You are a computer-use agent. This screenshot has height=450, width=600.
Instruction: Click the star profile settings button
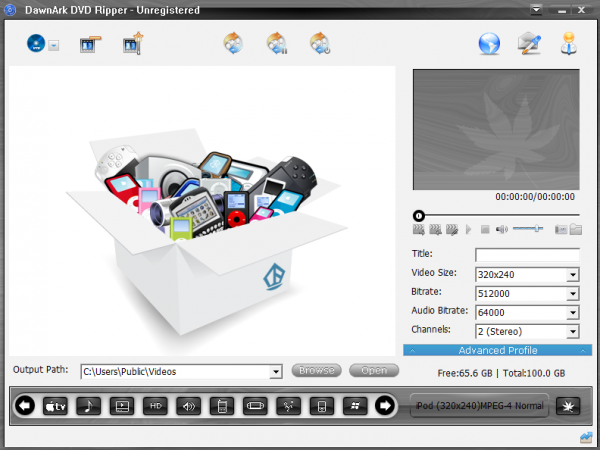(568, 406)
